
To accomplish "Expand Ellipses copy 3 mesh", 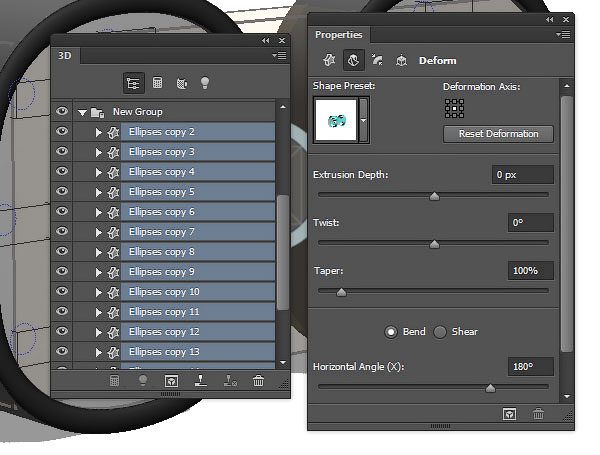I will (98, 152).
